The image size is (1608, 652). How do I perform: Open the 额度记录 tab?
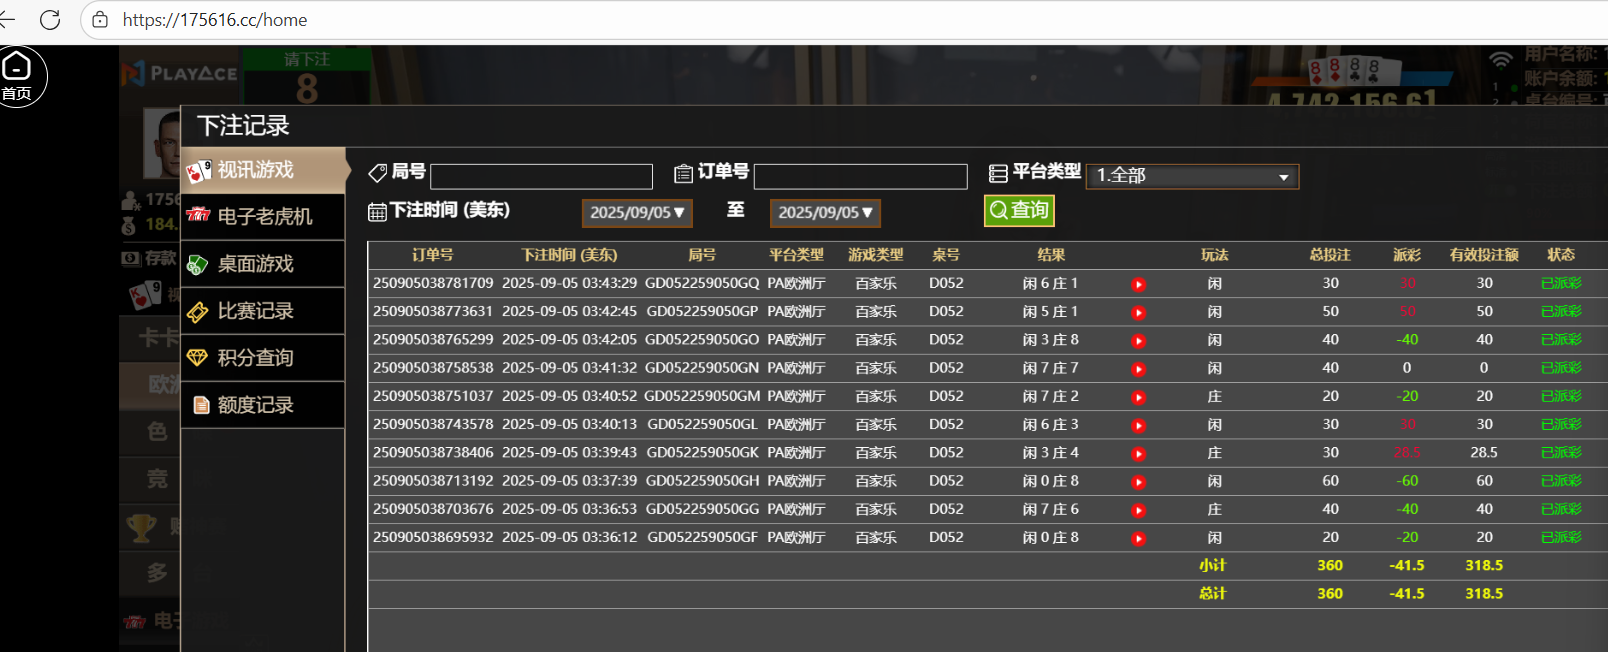pyautogui.click(x=263, y=405)
